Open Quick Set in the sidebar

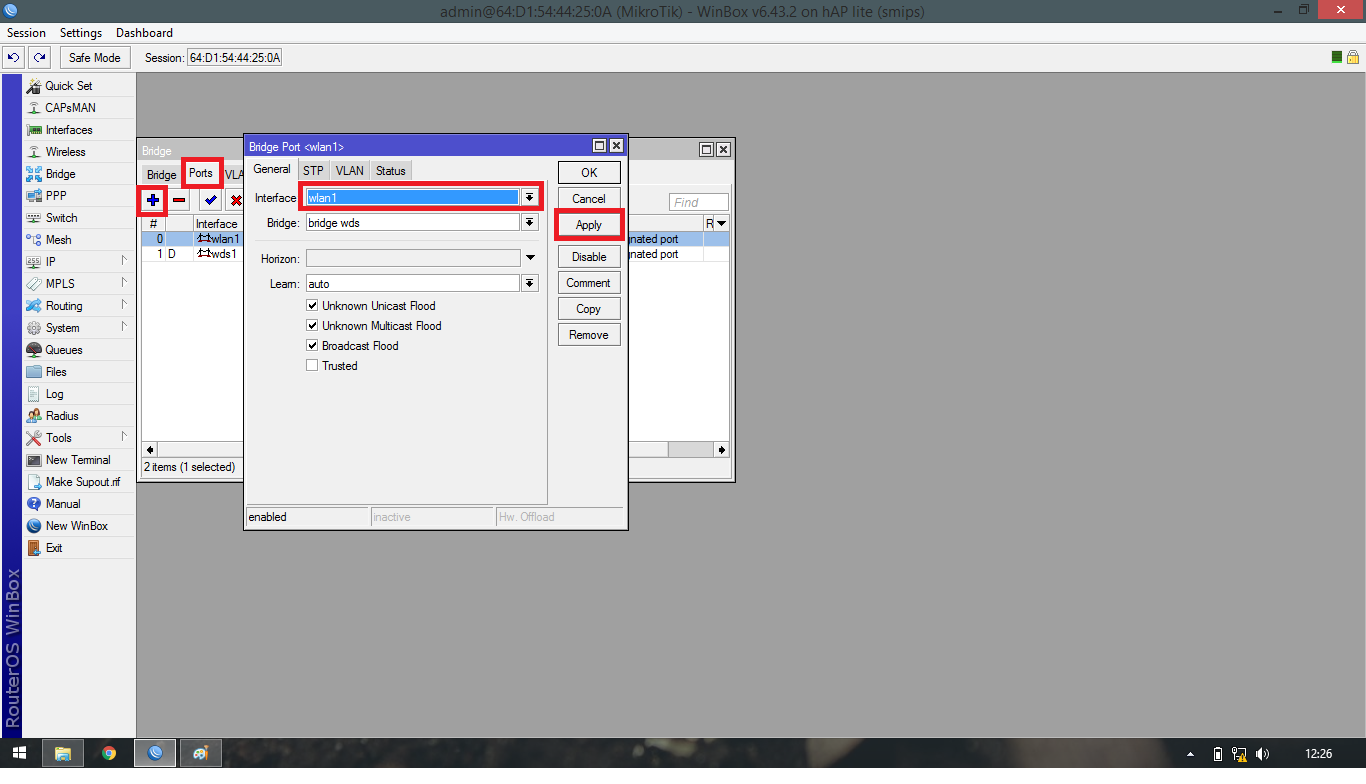[68, 86]
